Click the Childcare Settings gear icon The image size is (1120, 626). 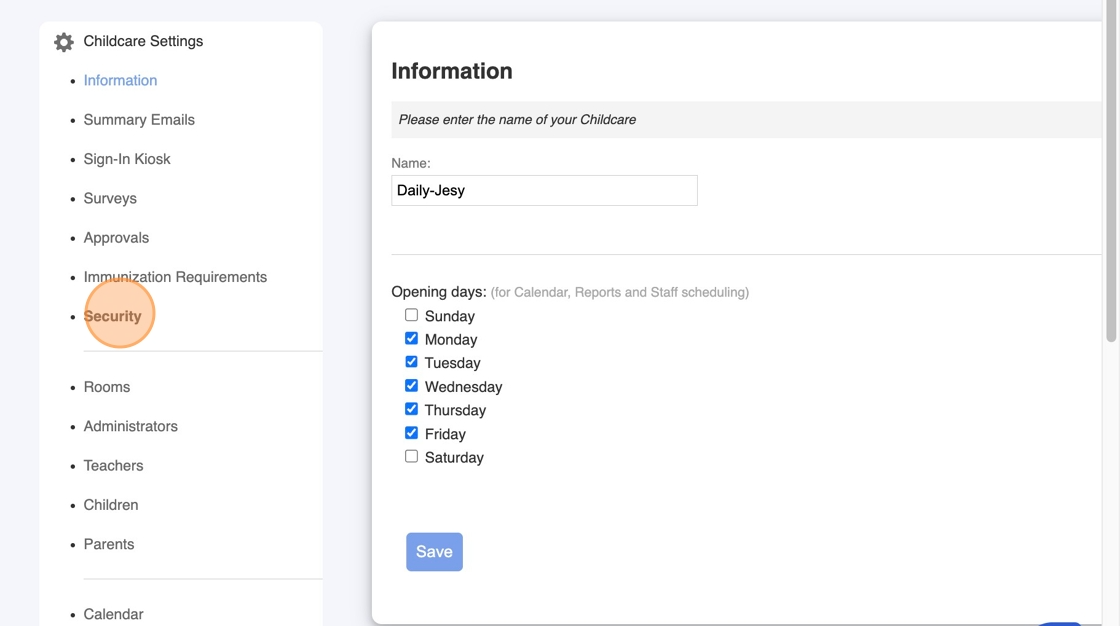click(64, 42)
